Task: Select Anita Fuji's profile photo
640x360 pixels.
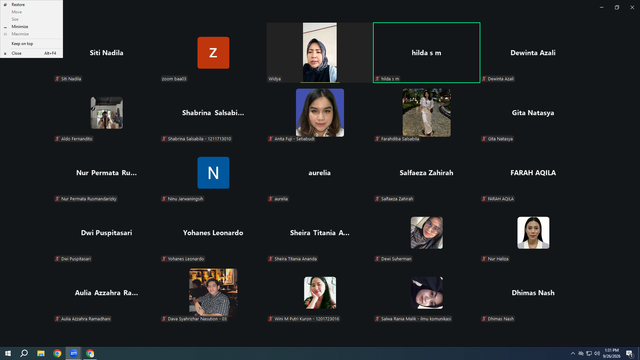Action: point(320,113)
